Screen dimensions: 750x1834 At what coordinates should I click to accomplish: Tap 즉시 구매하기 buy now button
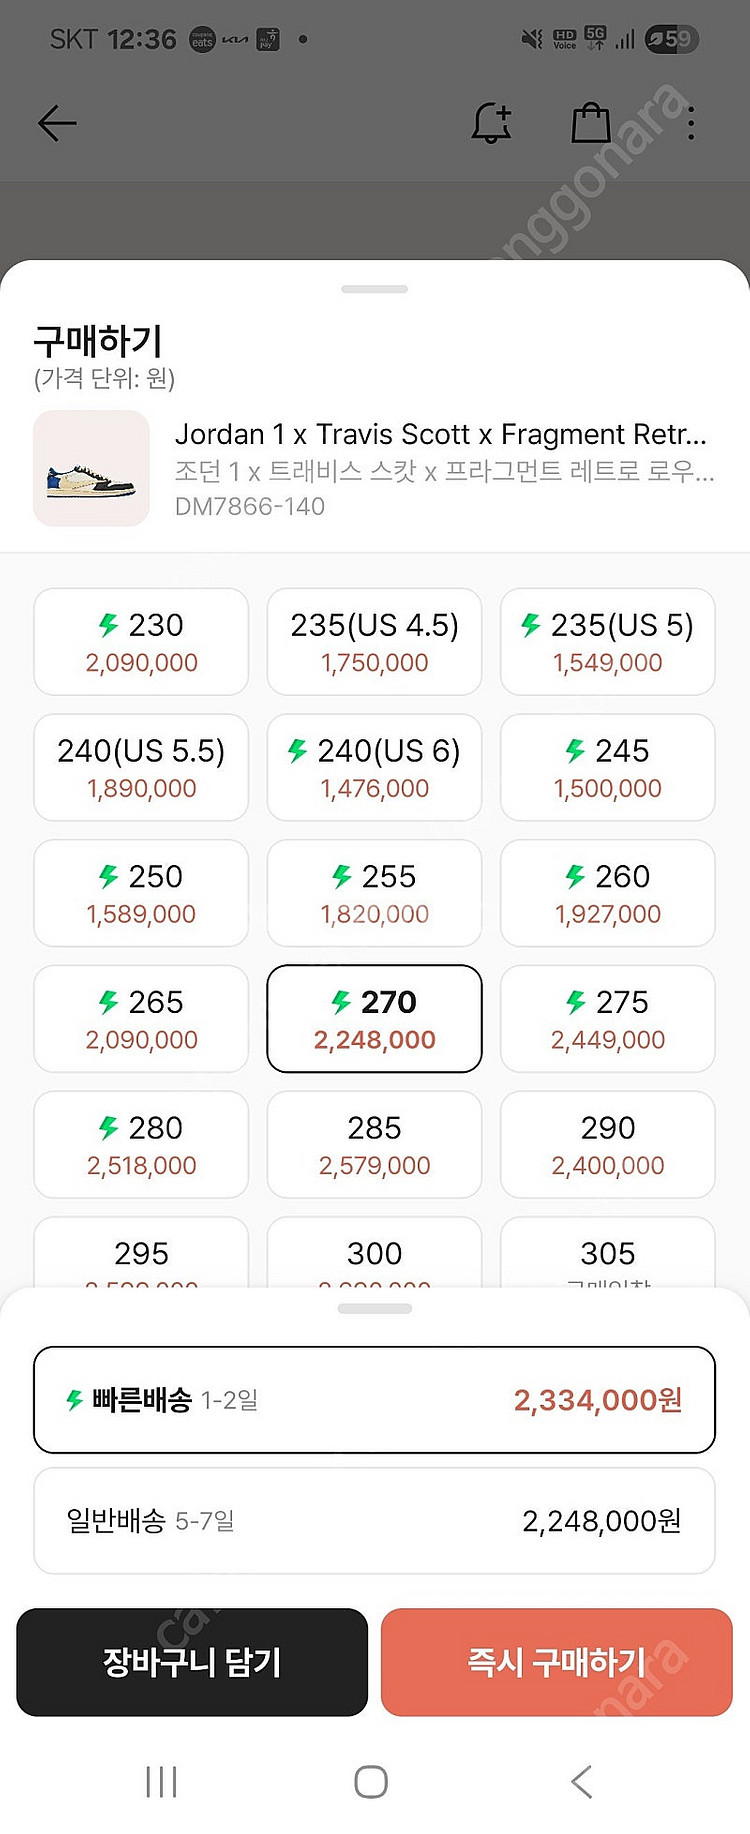pos(557,1662)
